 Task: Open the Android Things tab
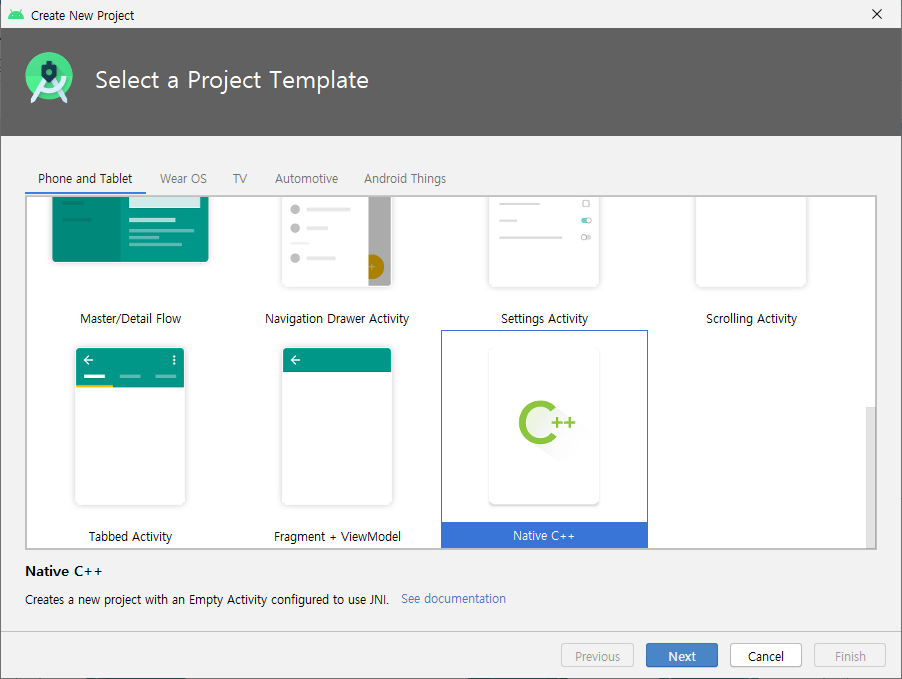(x=405, y=179)
